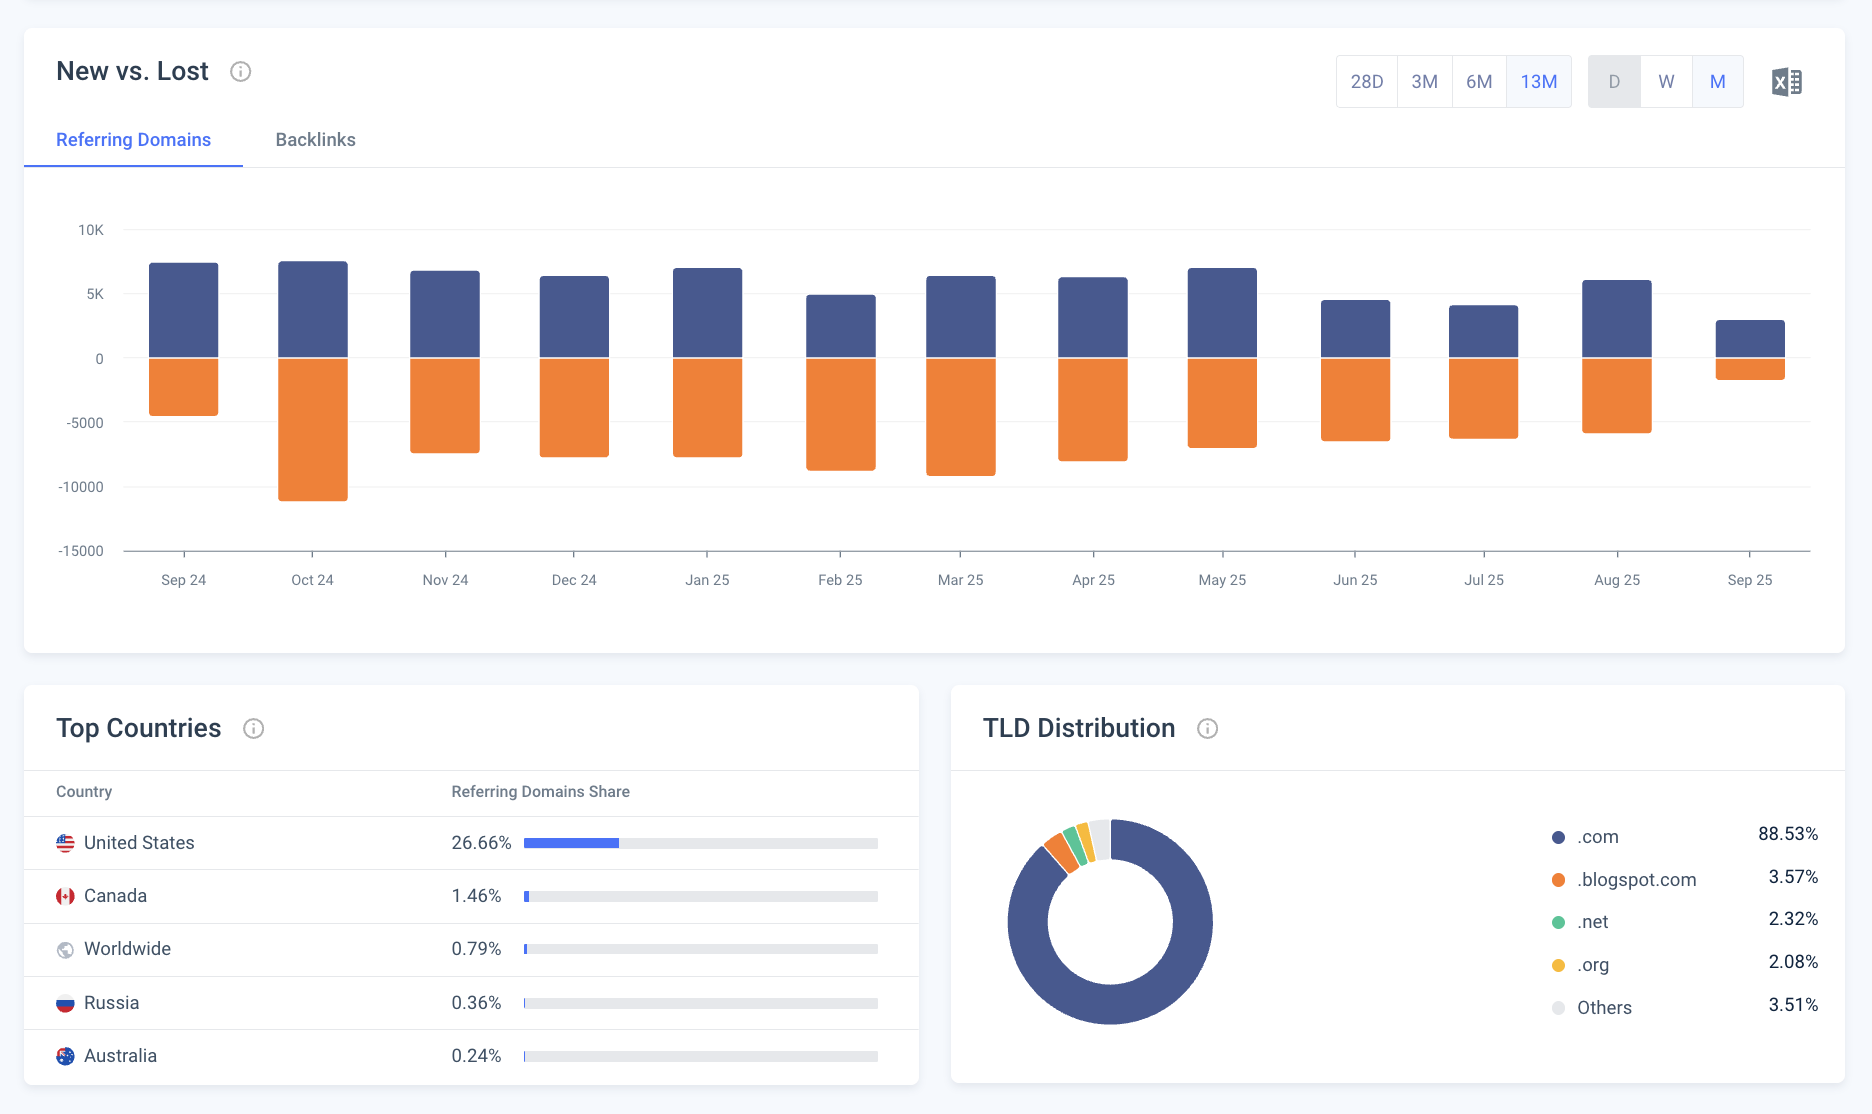Select the 13M time range

click(x=1538, y=82)
